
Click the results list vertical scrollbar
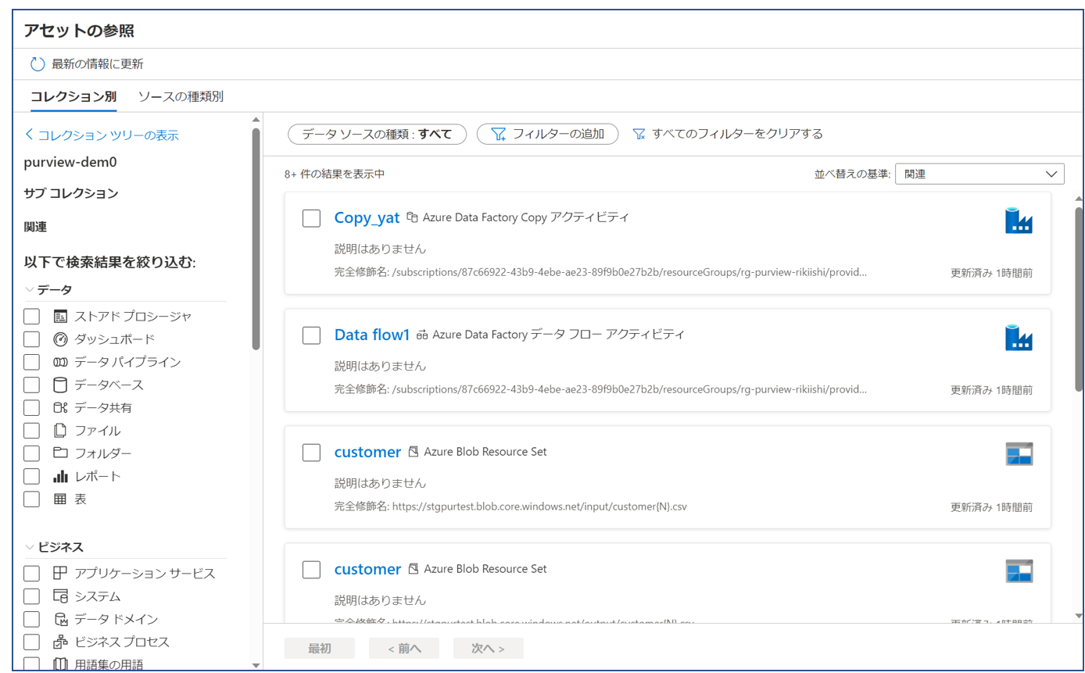point(1078,300)
